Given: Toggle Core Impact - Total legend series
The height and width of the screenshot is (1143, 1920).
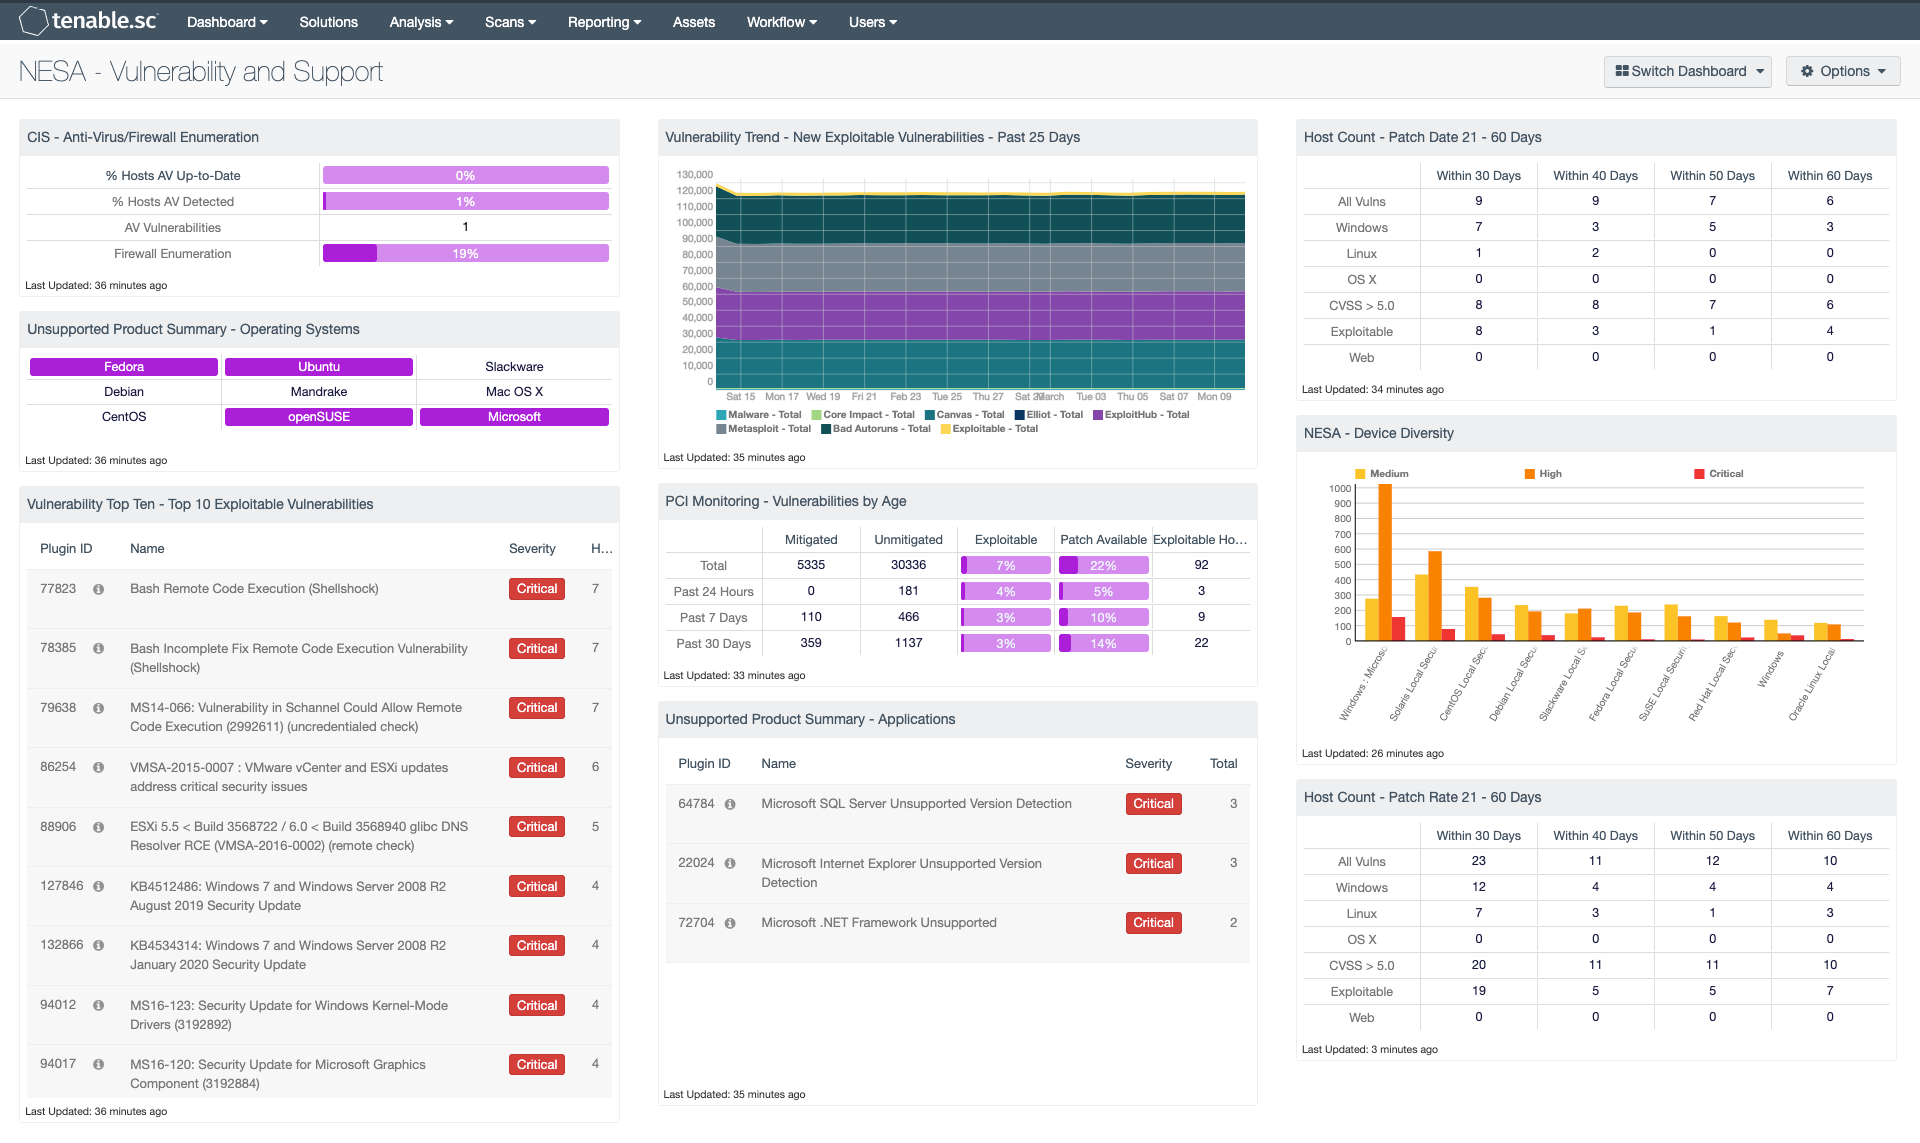Looking at the screenshot, I should pyautogui.click(x=863, y=415).
